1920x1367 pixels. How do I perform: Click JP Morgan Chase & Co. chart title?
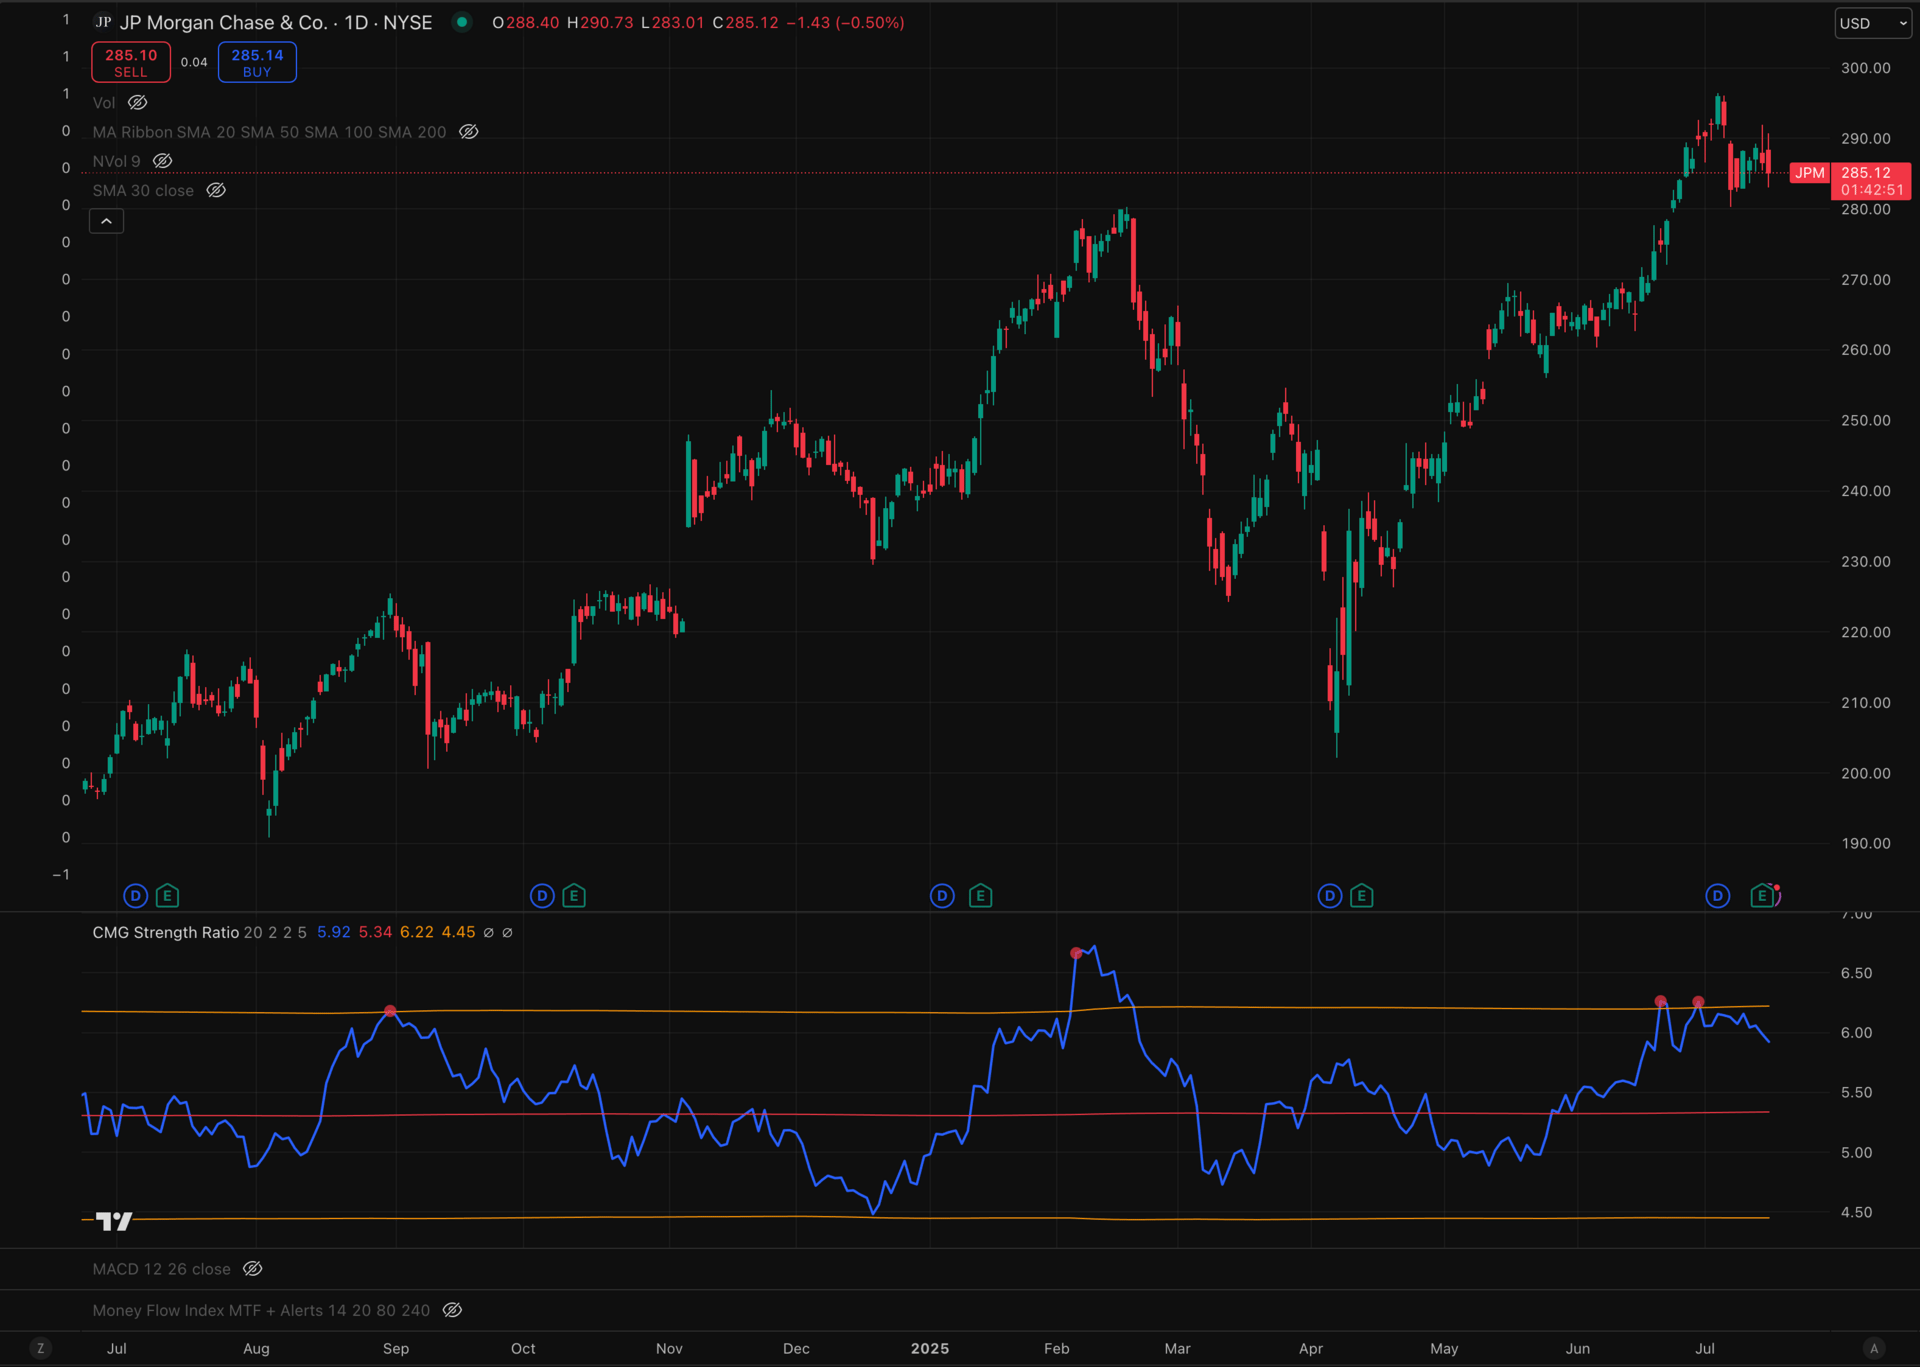pyautogui.click(x=276, y=23)
